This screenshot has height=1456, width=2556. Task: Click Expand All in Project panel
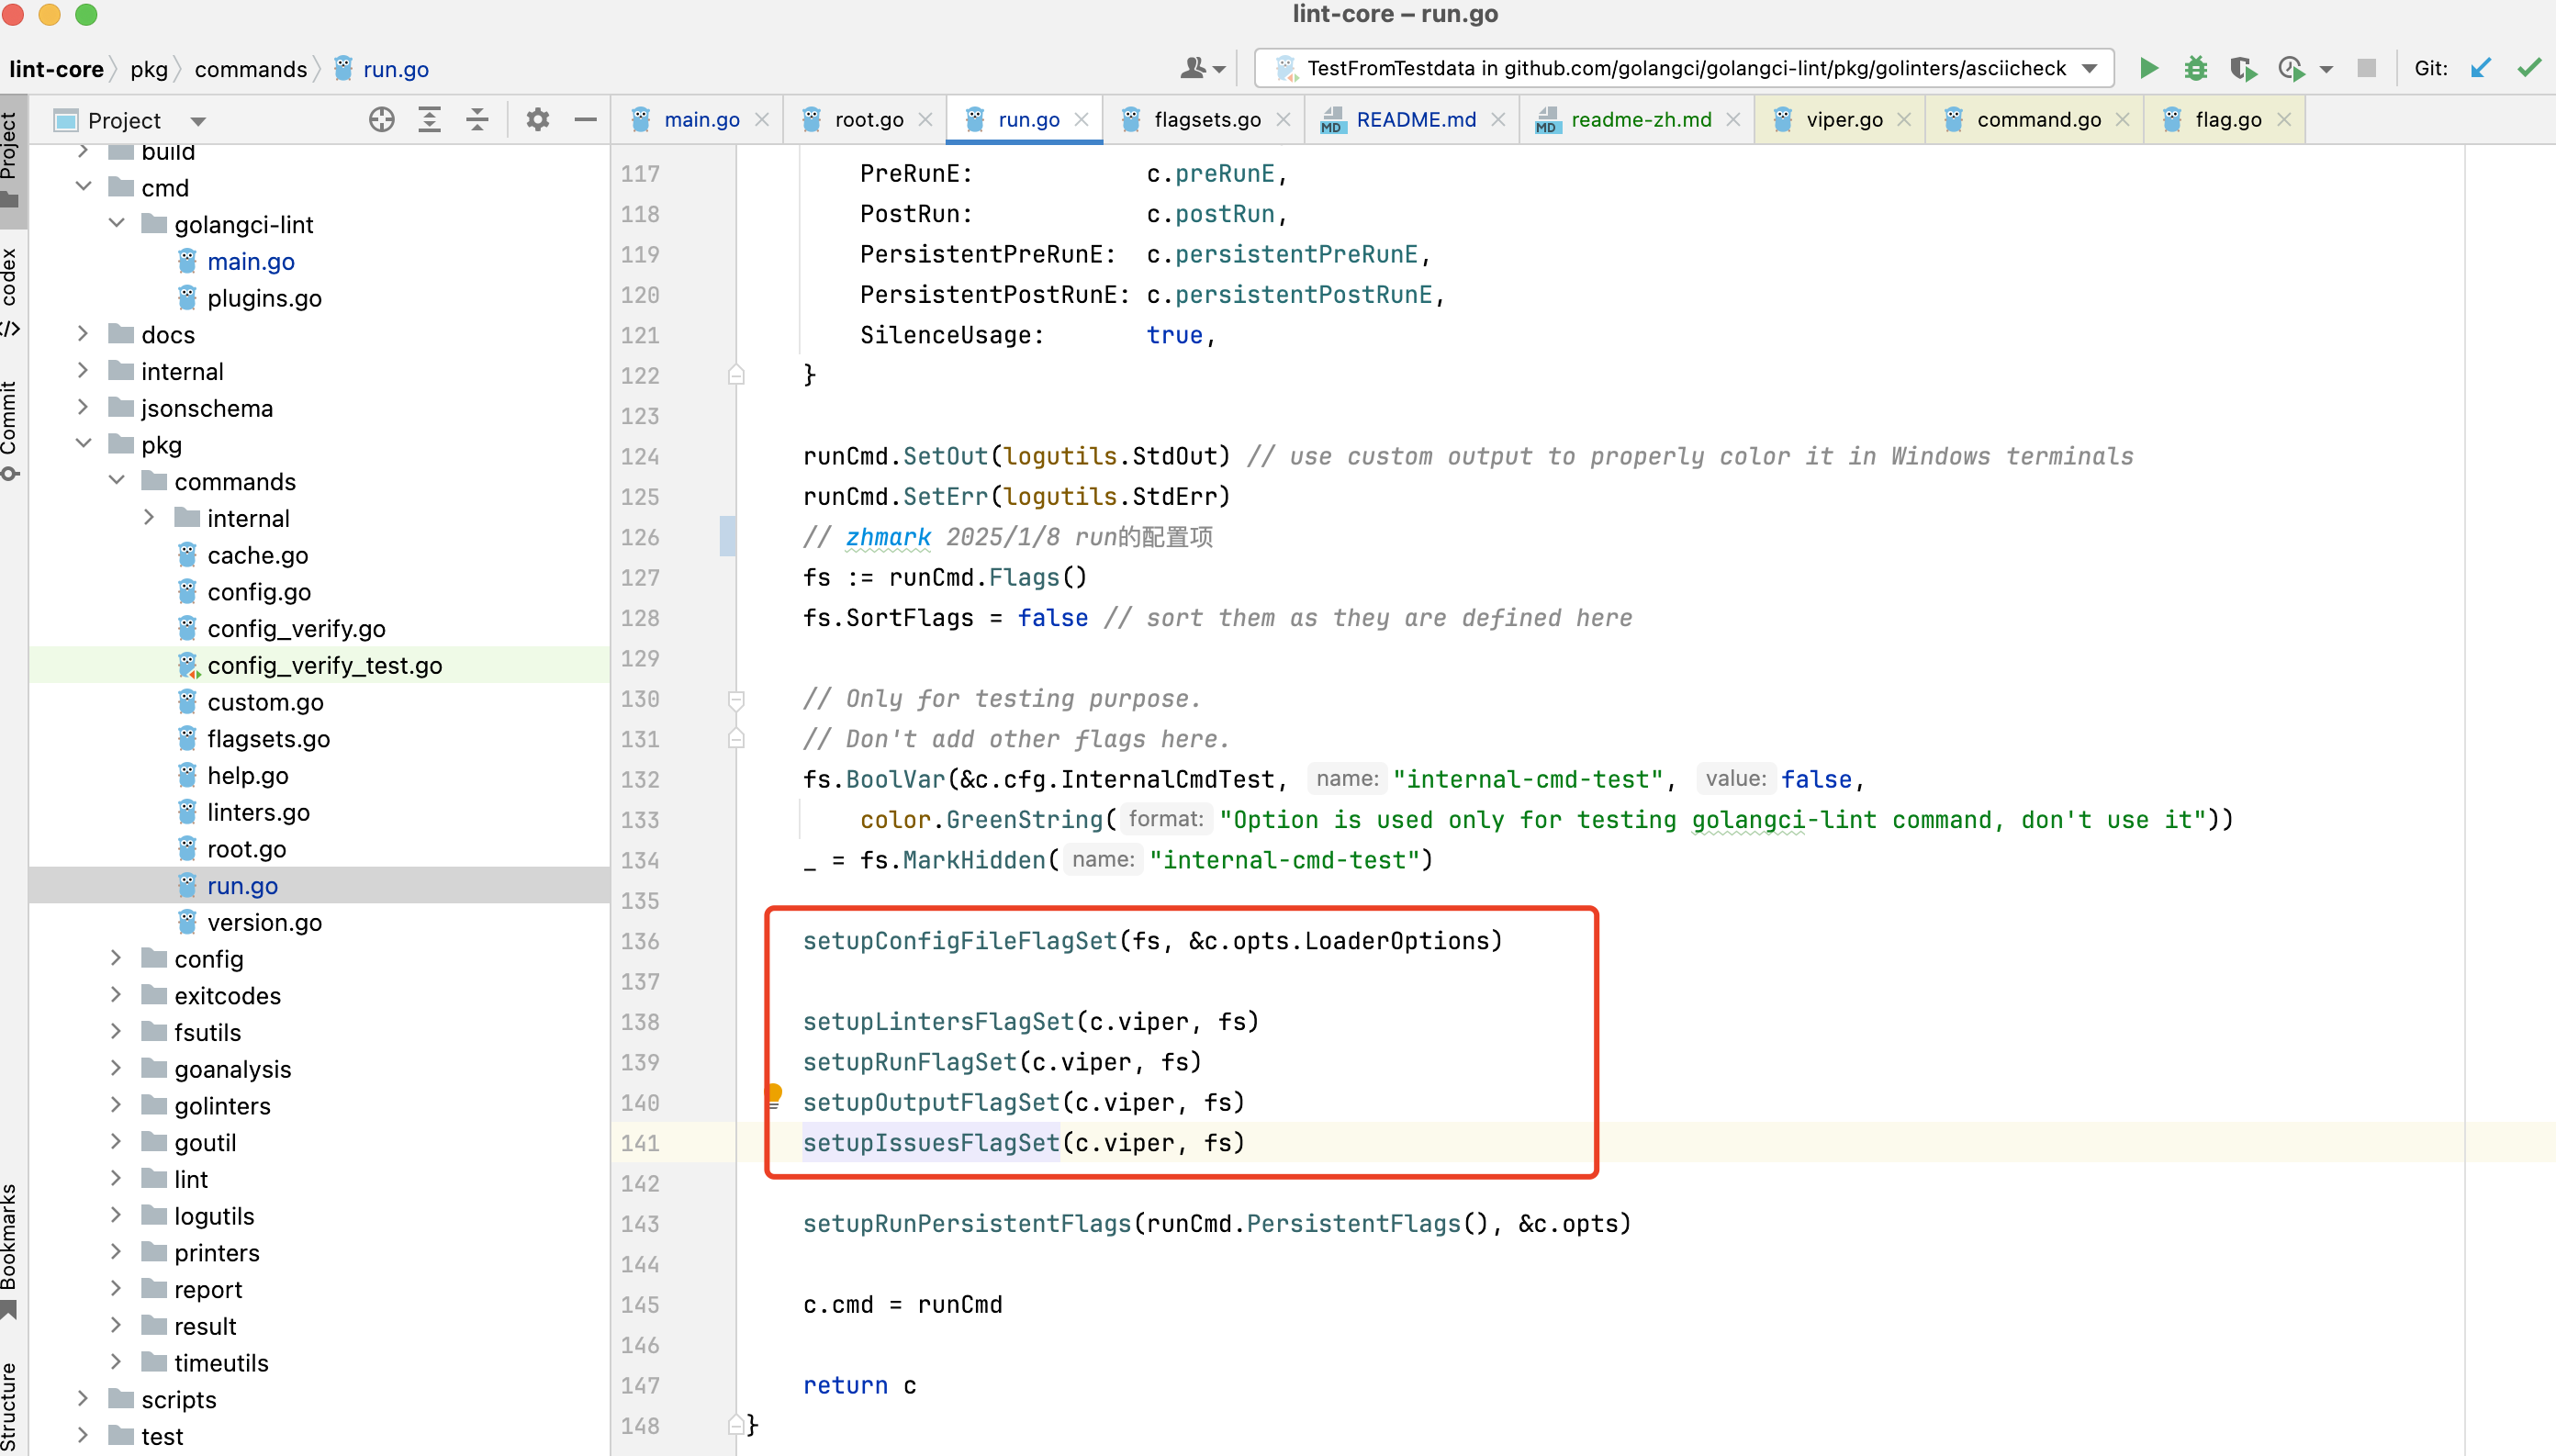(x=429, y=120)
